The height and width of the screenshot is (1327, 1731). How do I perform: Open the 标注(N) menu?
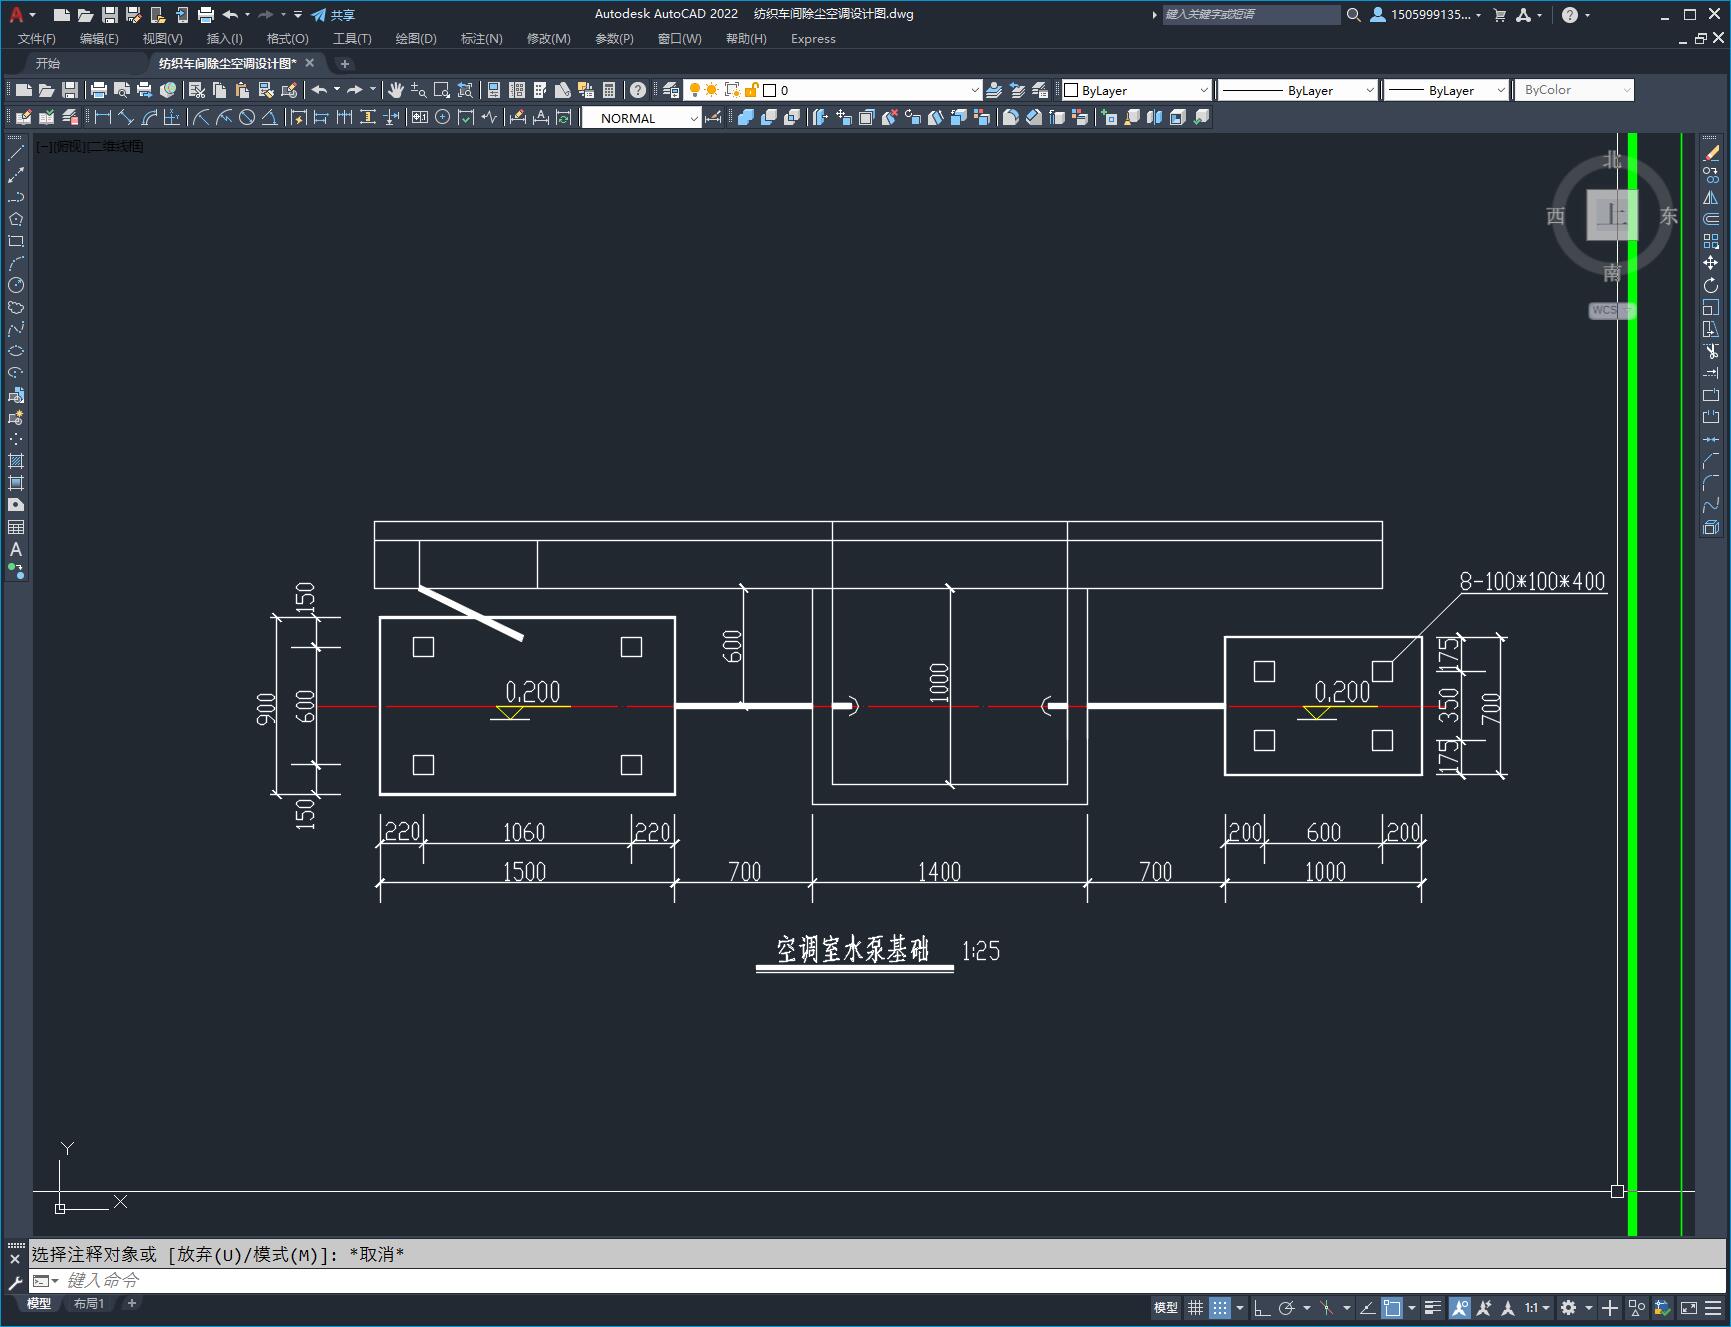tap(481, 39)
